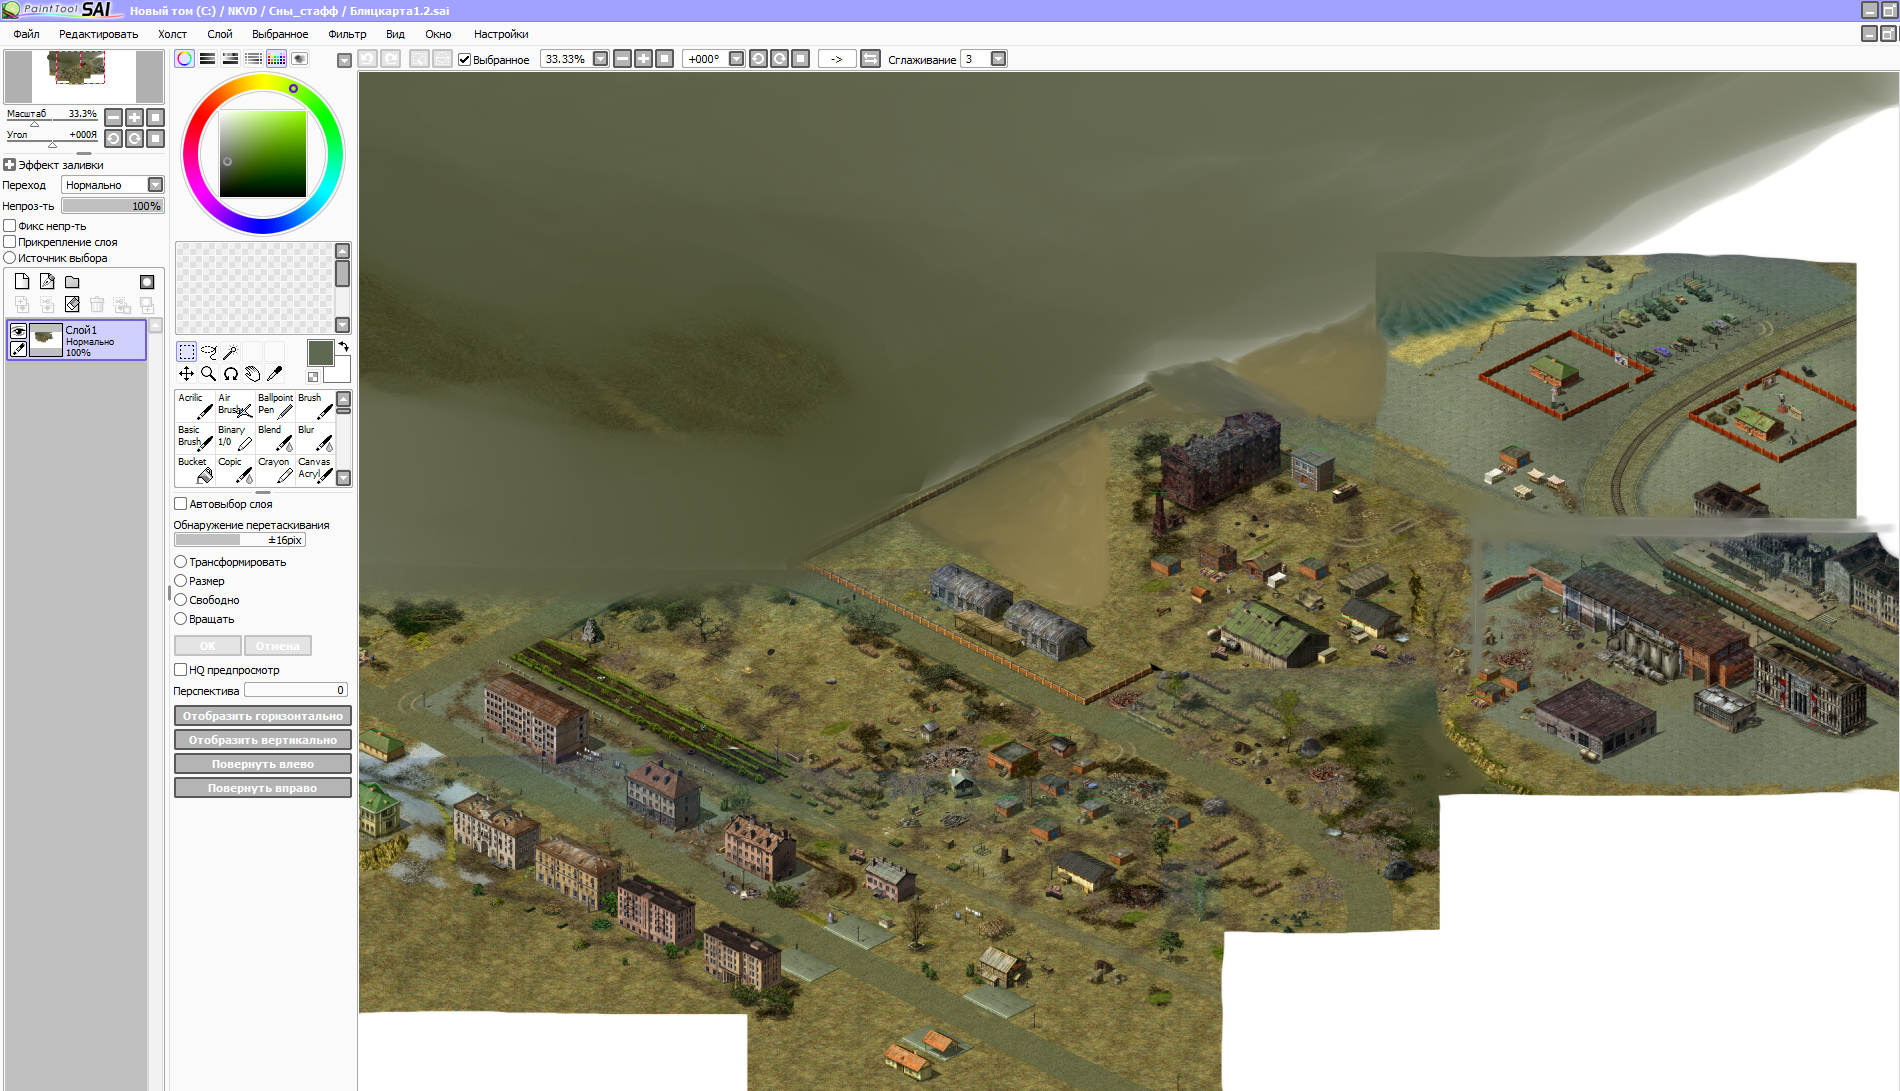Open the Фильтр menu
The width and height of the screenshot is (1900, 1091).
pyautogui.click(x=347, y=34)
